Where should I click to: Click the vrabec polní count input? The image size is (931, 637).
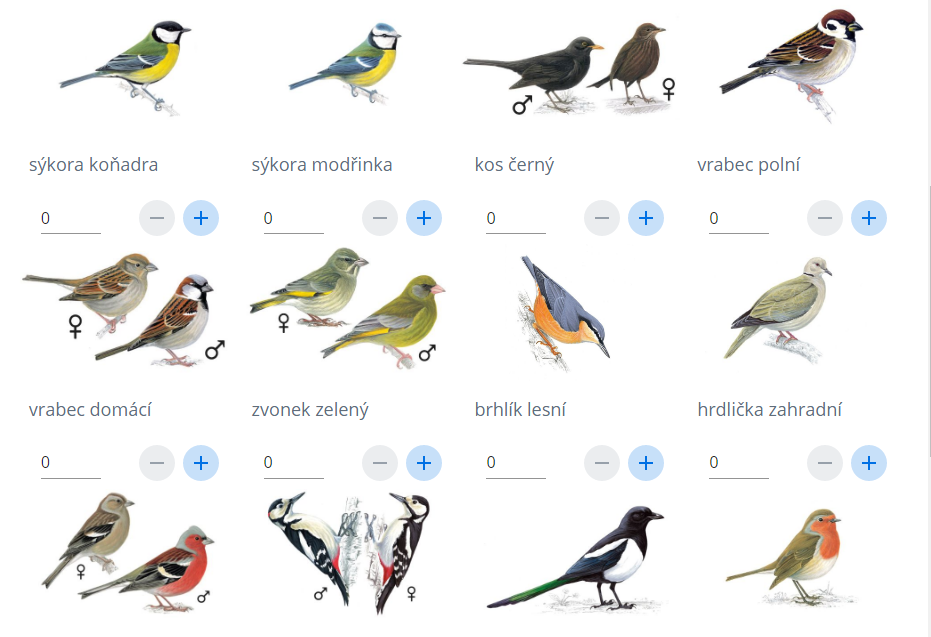pos(739,218)
